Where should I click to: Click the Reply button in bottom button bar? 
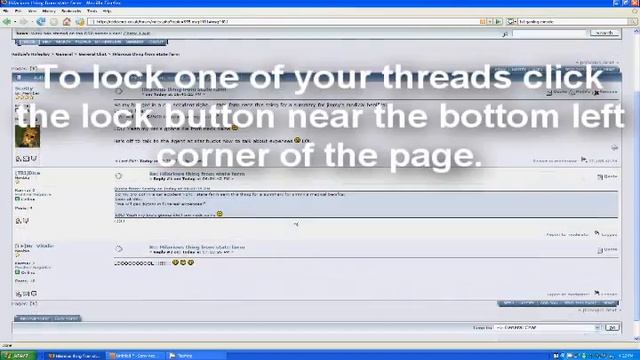(508, 303)
